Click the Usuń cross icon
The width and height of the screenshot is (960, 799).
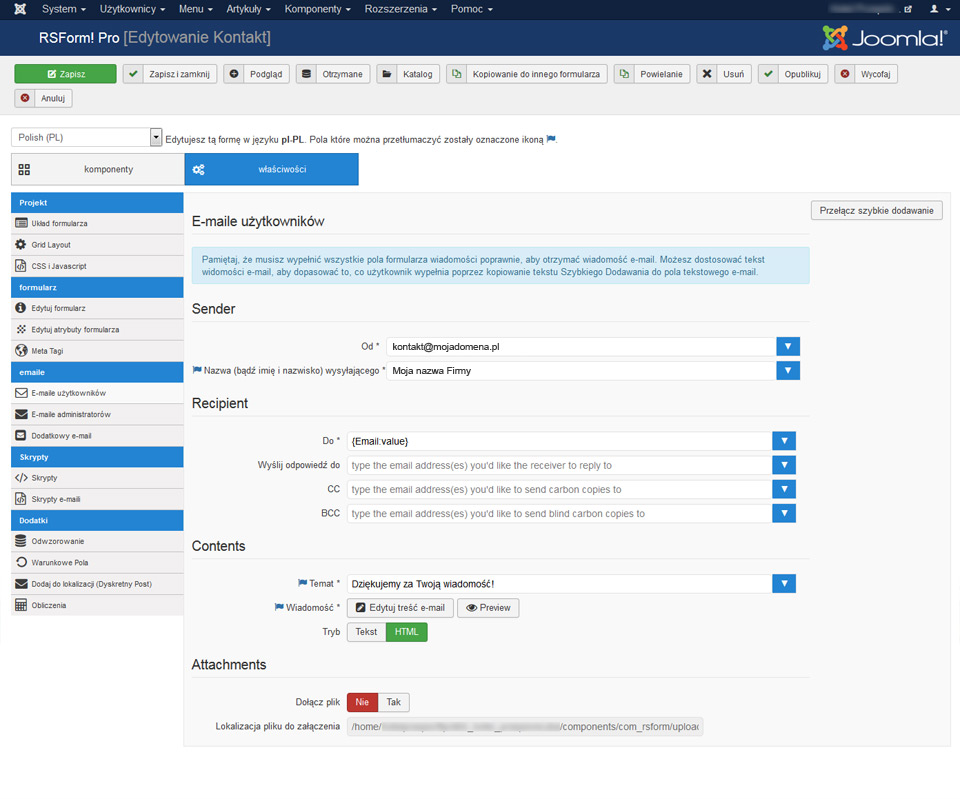[x=707, y=74]
